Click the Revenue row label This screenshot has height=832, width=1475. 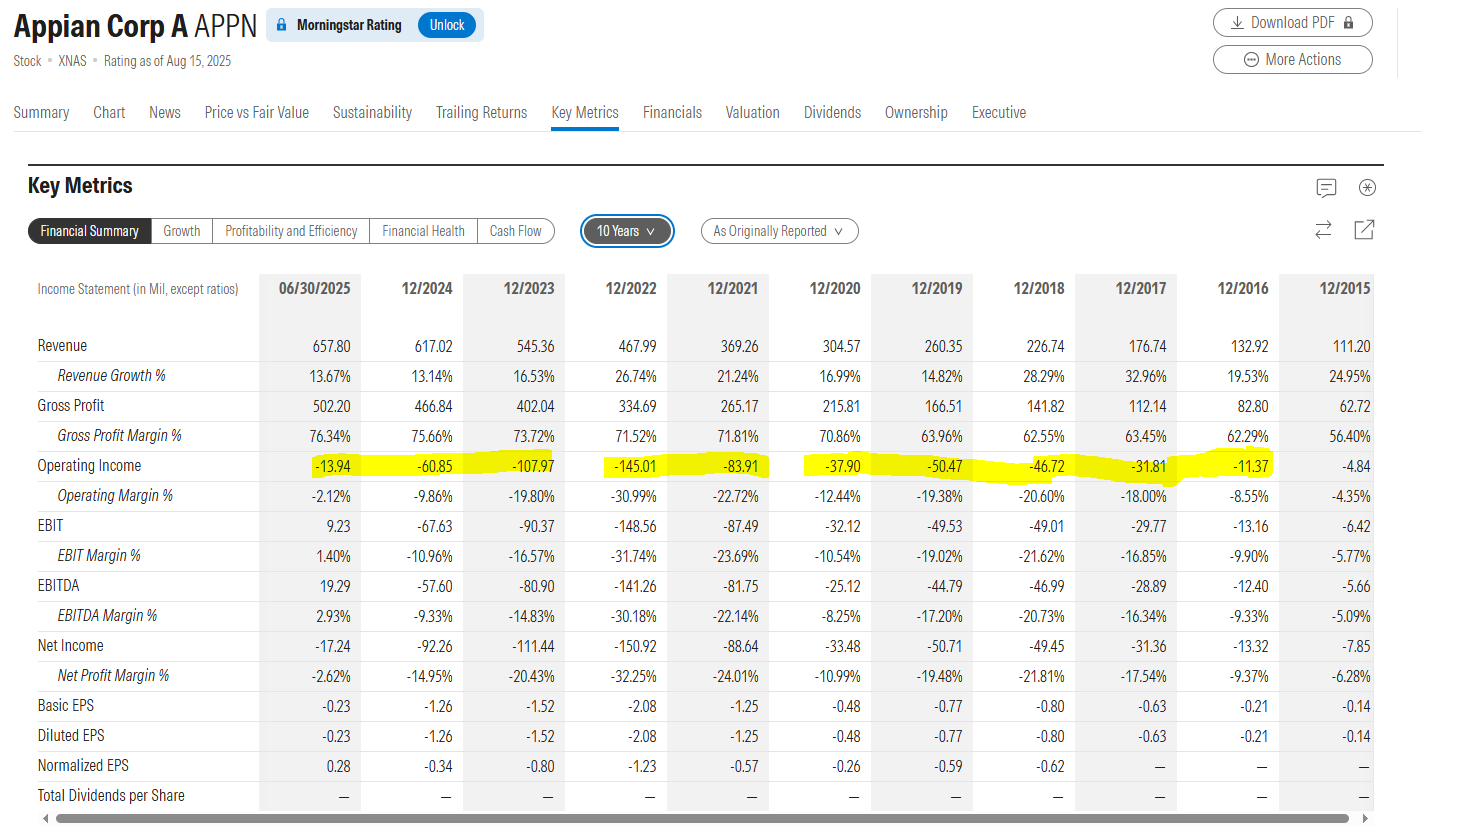pyautogui.click(x=62, y=346)
